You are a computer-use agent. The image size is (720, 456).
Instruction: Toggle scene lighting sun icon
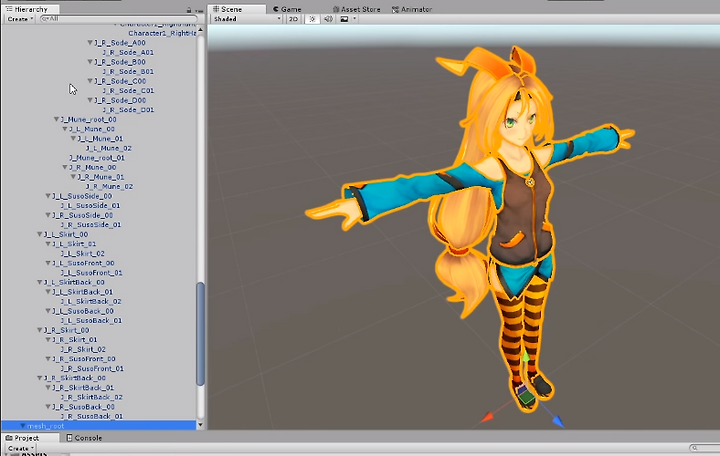coord(312,19)
